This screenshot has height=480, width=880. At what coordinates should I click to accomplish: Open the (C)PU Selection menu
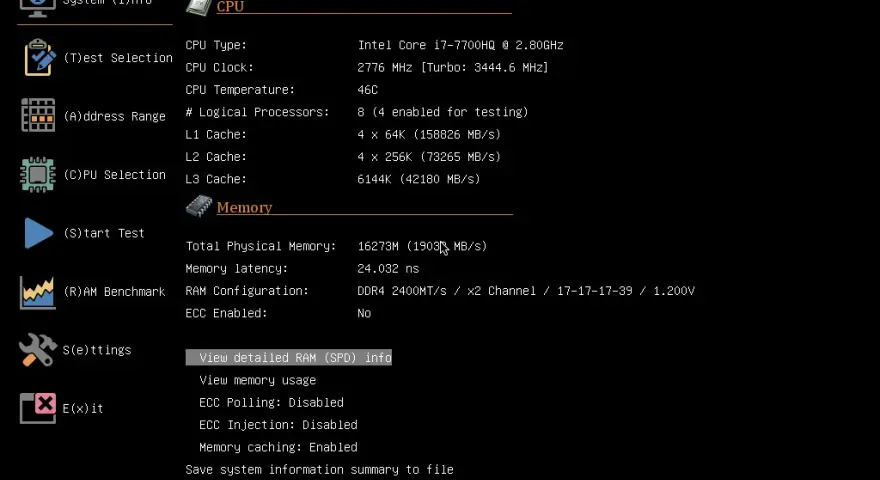pos(114,175)
